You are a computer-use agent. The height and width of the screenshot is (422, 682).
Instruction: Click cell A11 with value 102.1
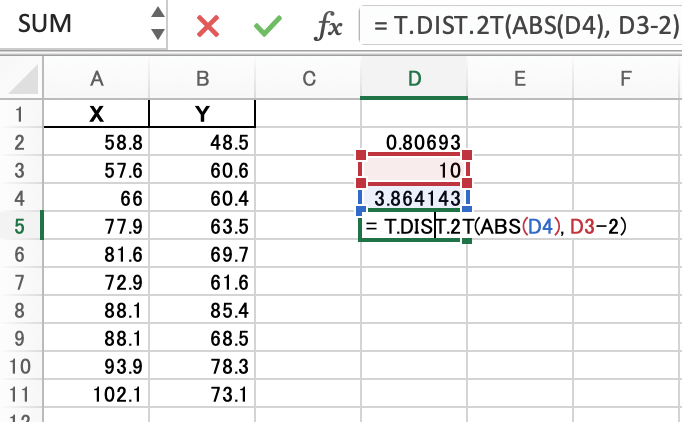[x=97, y=395]
